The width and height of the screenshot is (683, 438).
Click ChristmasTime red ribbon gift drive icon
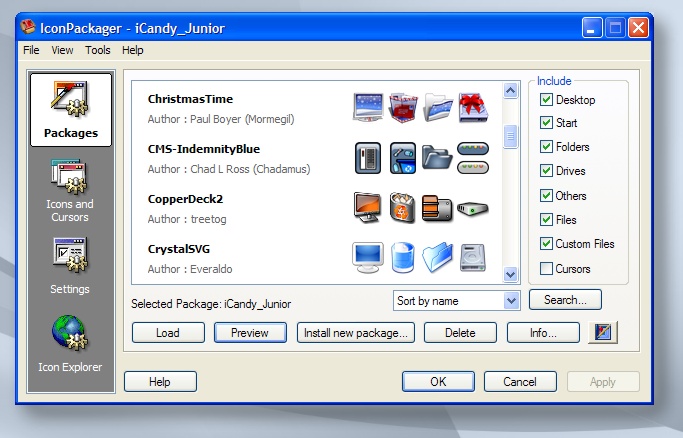point(473,108)
